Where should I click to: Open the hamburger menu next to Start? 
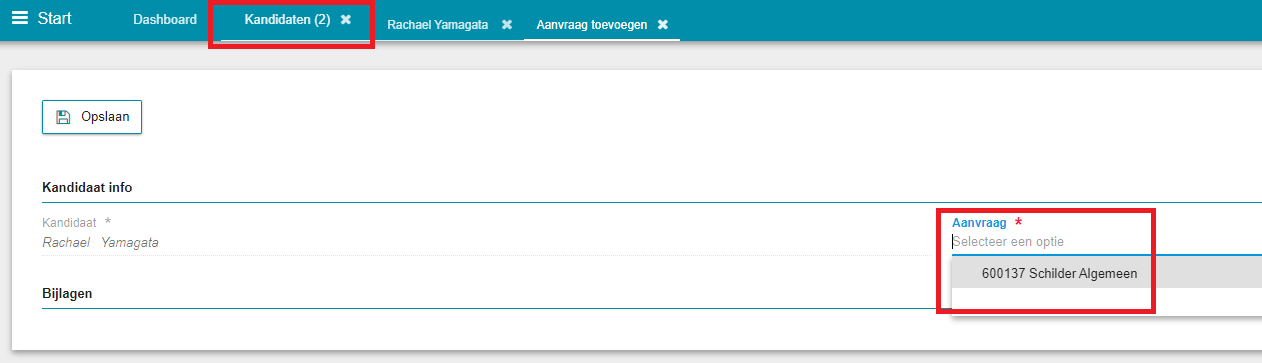click(x=19, y=18)
